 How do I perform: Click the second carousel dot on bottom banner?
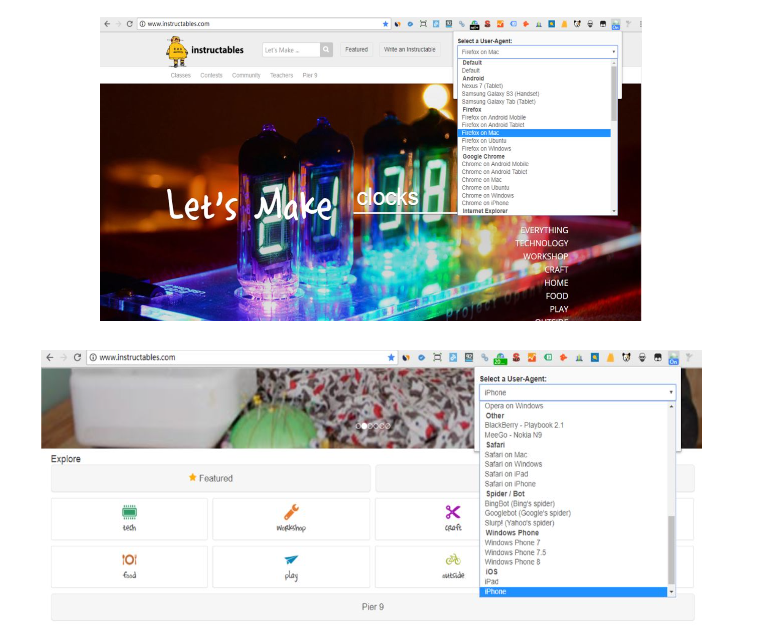click(x=364, y=426)
